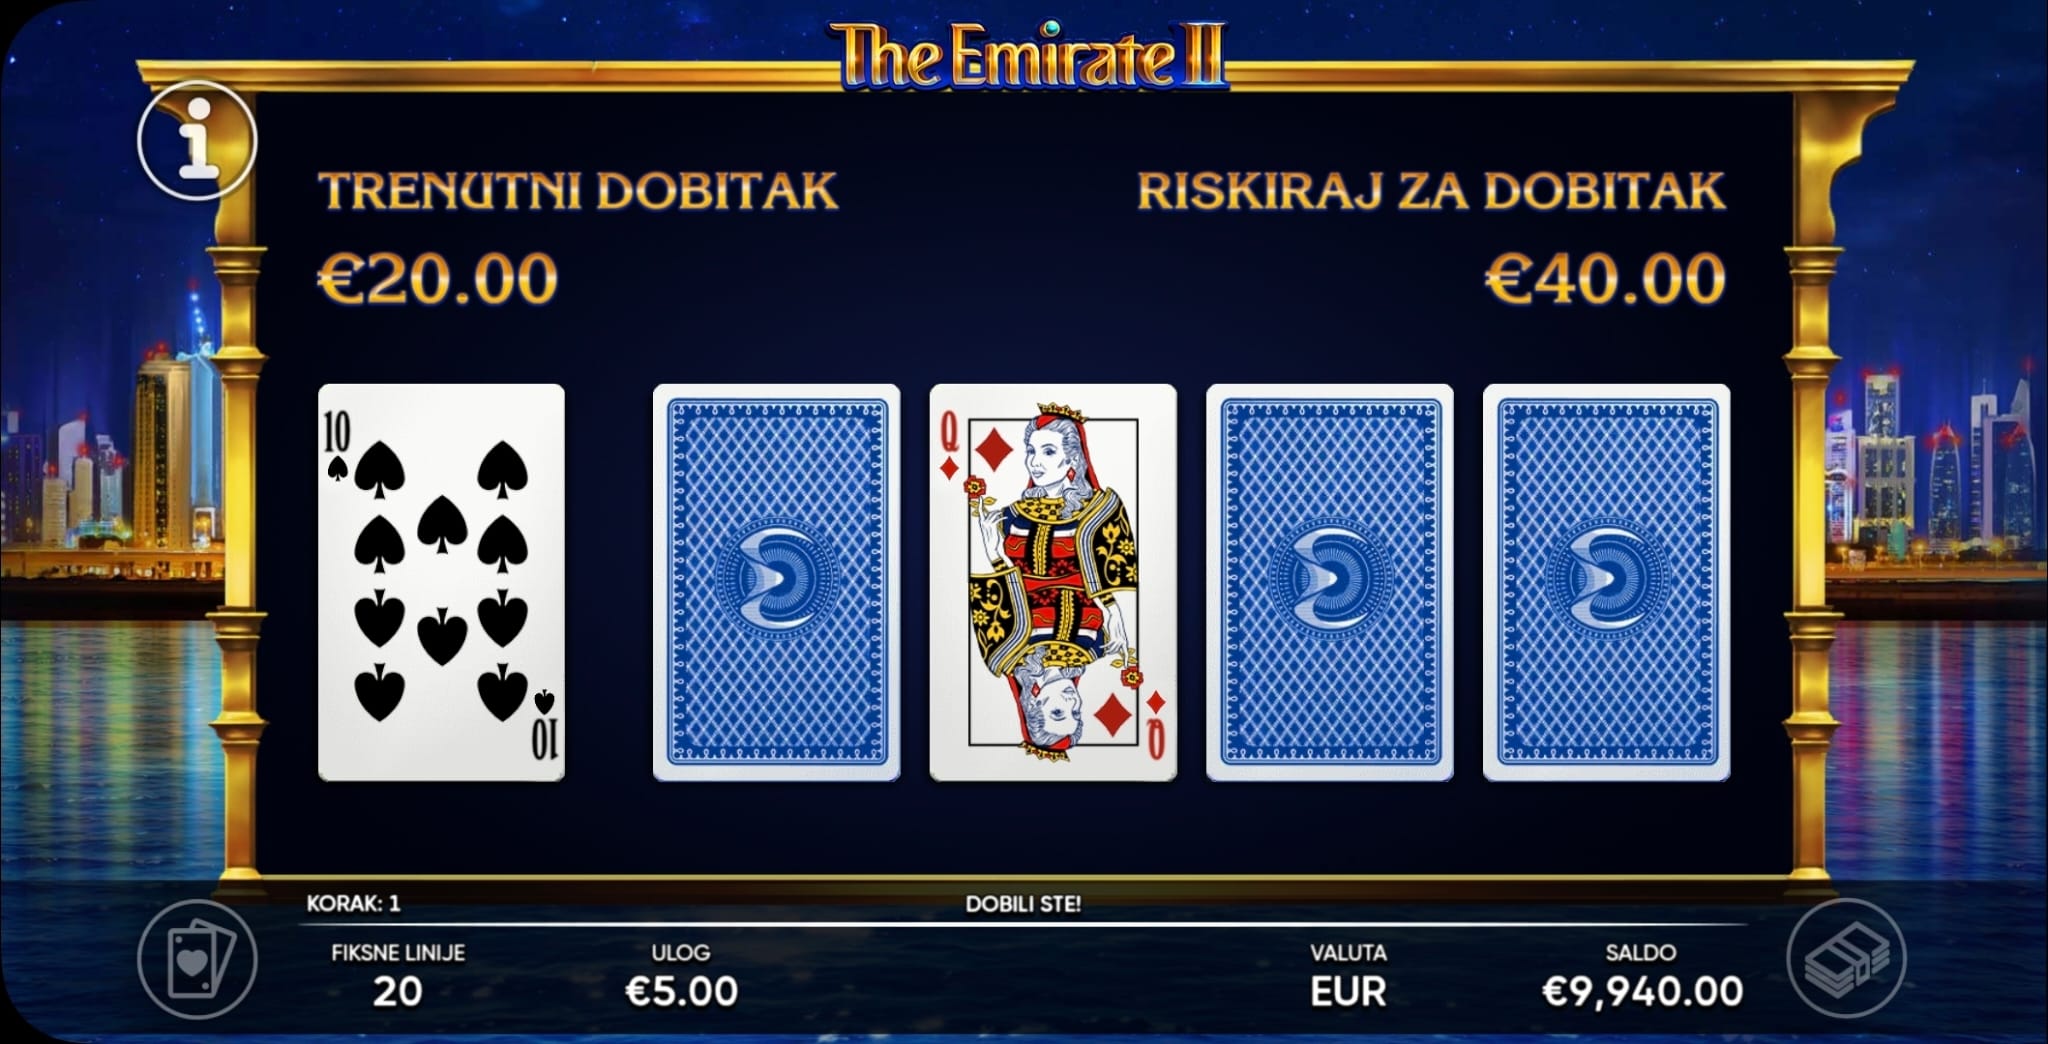Click the Trenutni Dobitak label
Image resolution: width=2048 pixels, height=1044 pixels.
coord(578,190)
